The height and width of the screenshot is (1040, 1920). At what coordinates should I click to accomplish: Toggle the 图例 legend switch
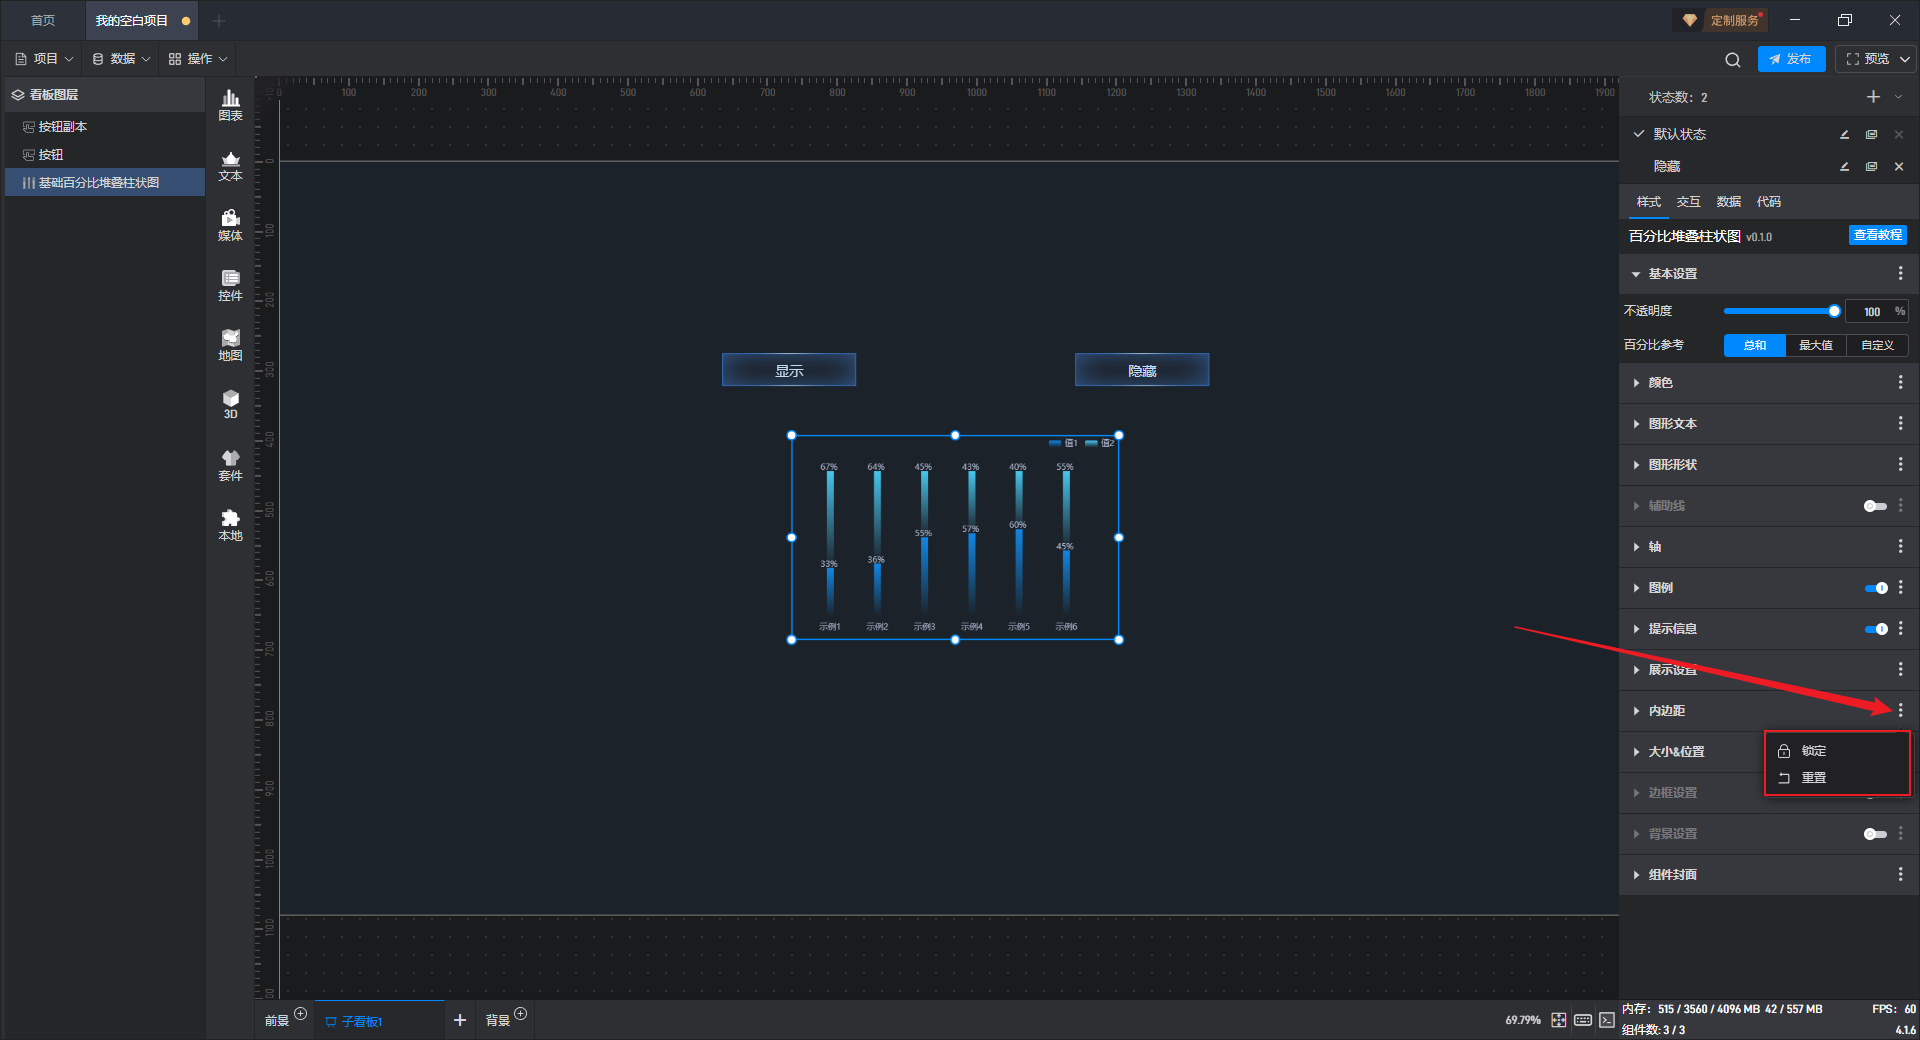1875,588
